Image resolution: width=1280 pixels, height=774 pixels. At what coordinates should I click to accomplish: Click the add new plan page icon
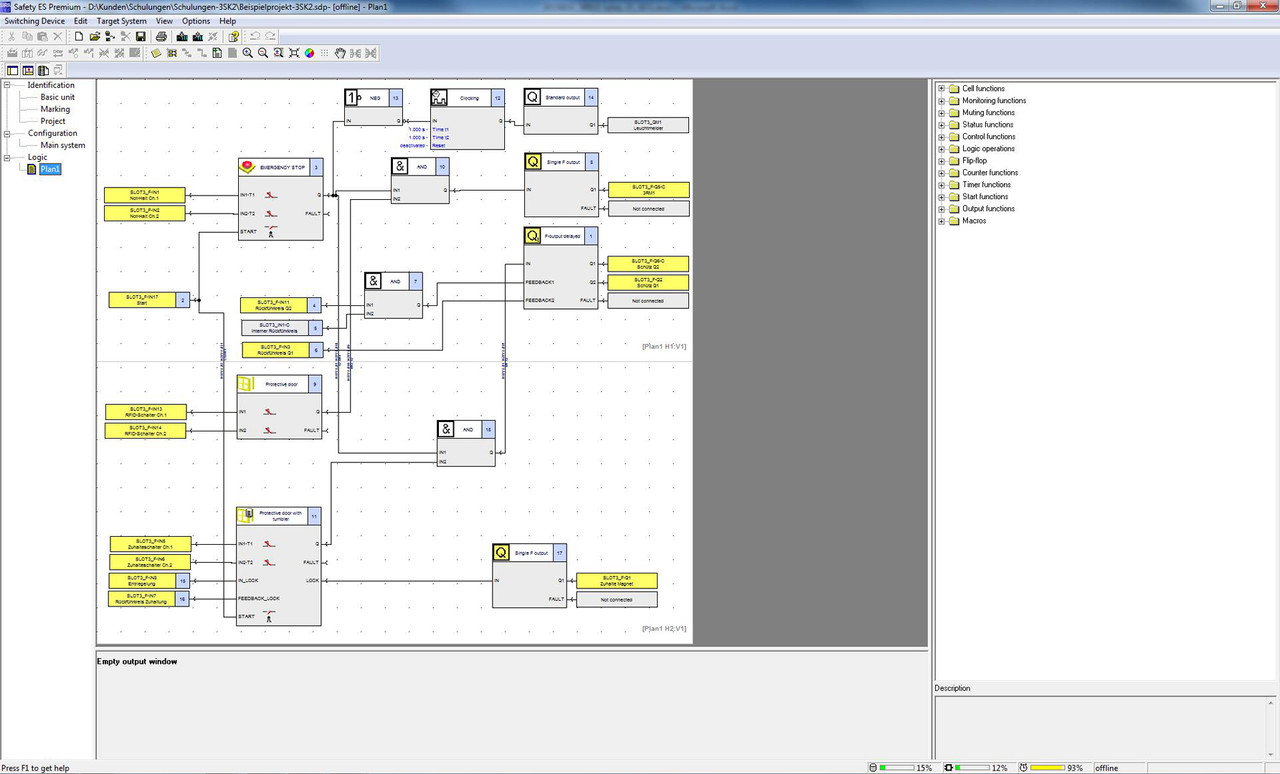pyautogui.click(x=217, y=53)
